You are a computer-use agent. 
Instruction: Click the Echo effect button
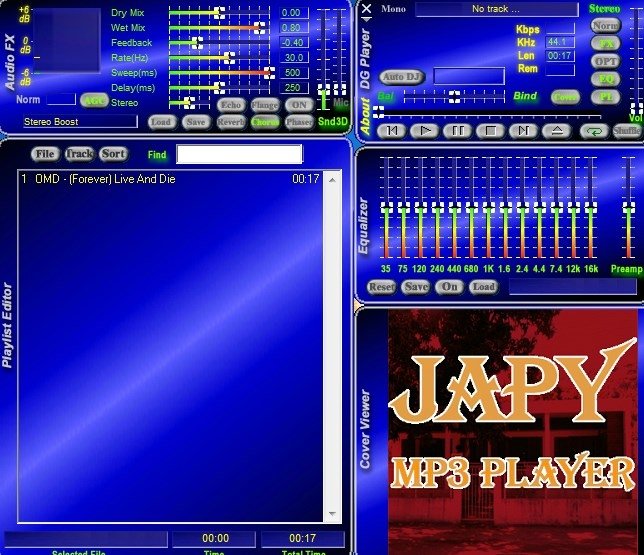click(231, 105)
